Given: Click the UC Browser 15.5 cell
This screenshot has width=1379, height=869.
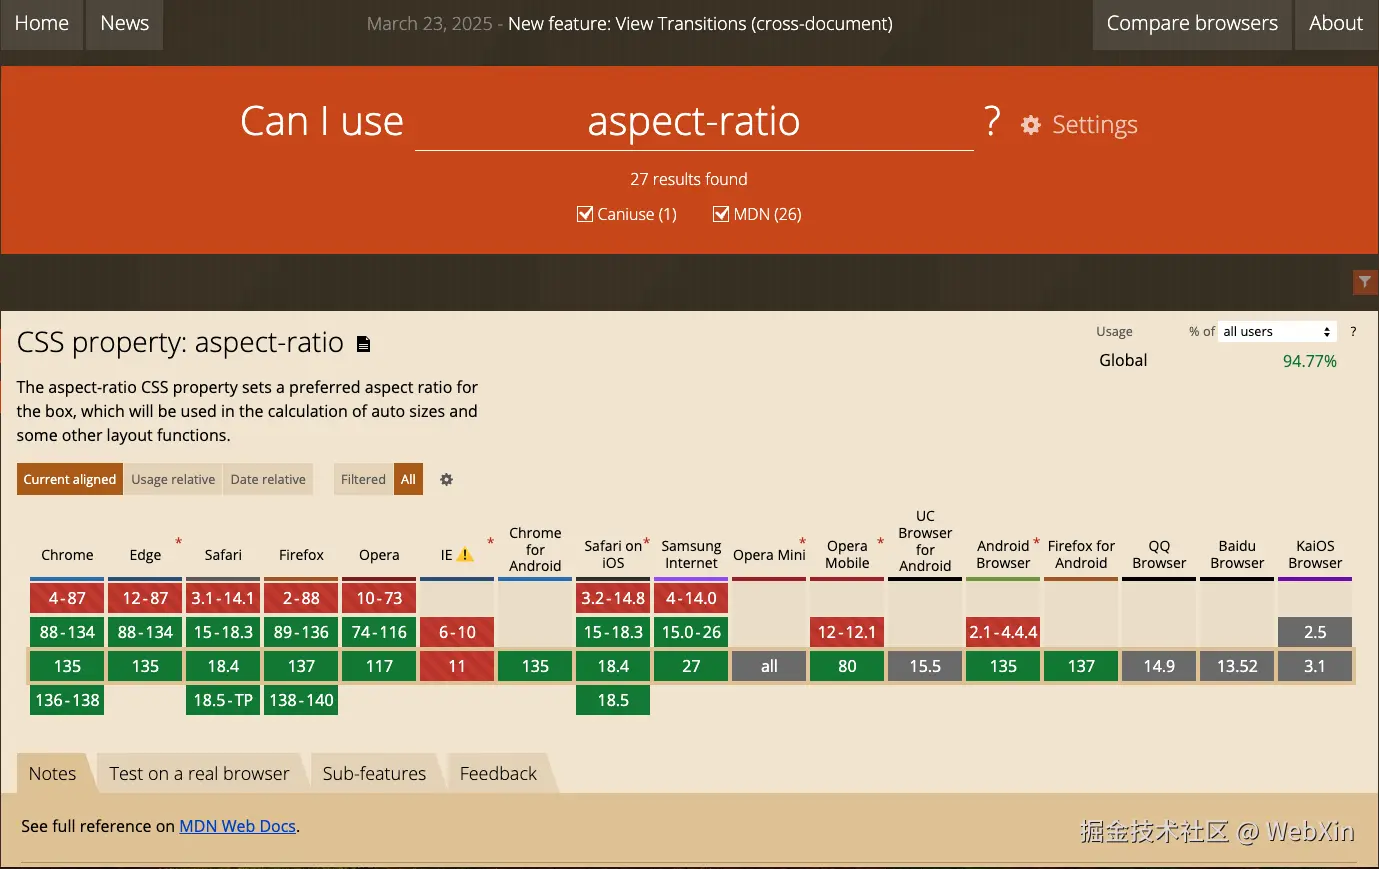Looking at the screenshot, I should [925, 666].
